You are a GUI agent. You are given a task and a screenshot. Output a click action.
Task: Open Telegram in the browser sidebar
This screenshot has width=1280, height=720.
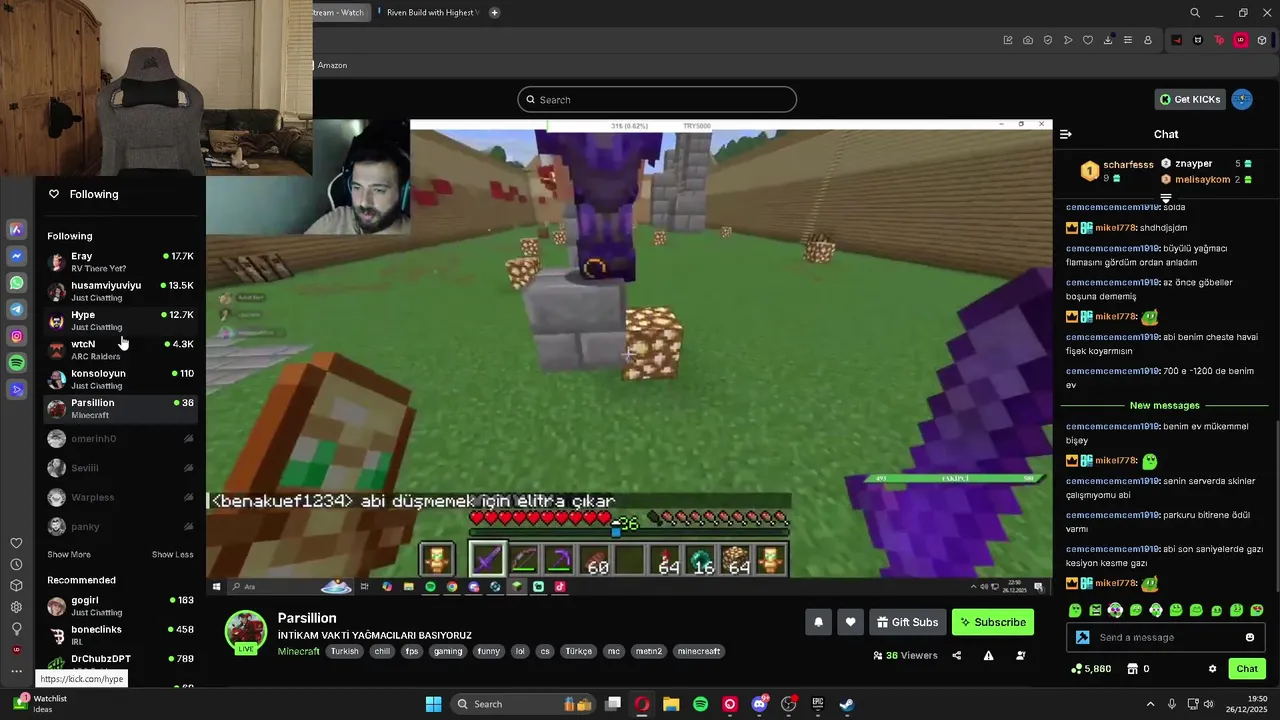(17, 310)
